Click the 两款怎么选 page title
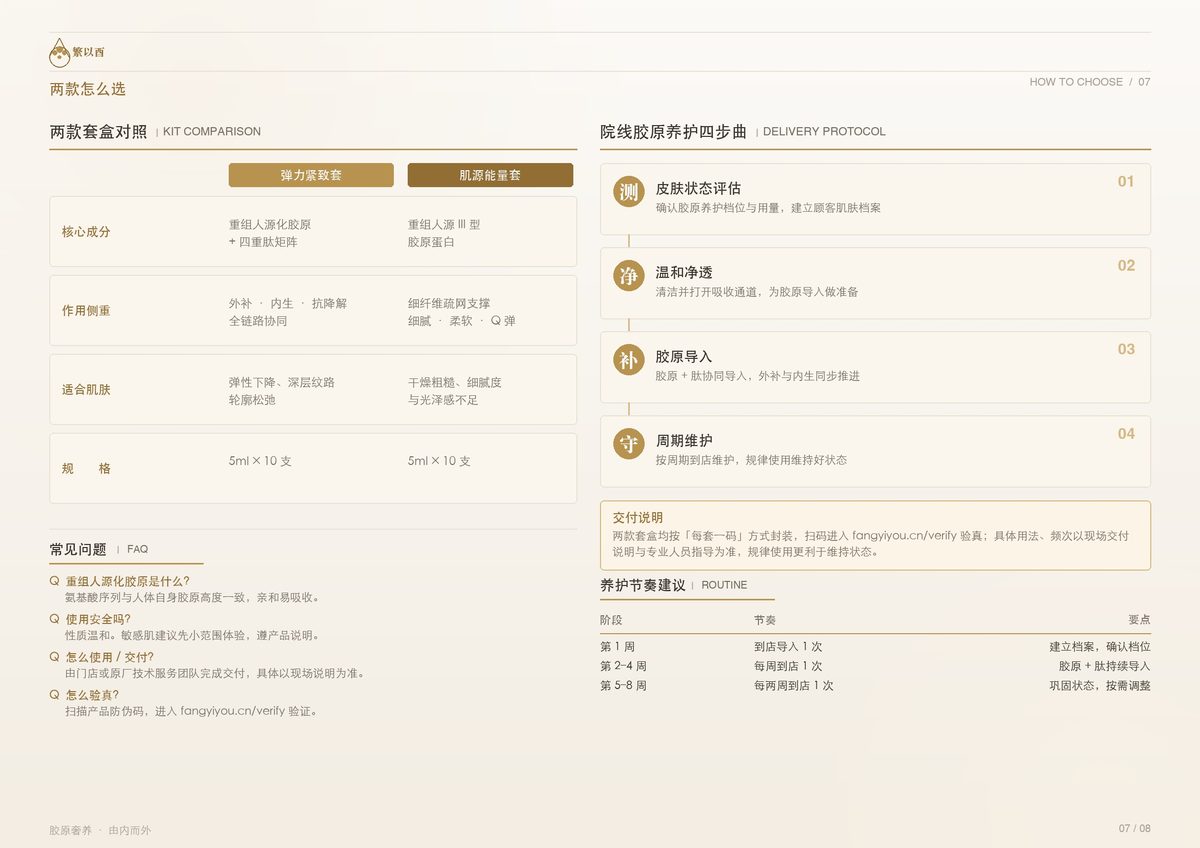The height and width of the screenshot is (848, 1200). 88,89
